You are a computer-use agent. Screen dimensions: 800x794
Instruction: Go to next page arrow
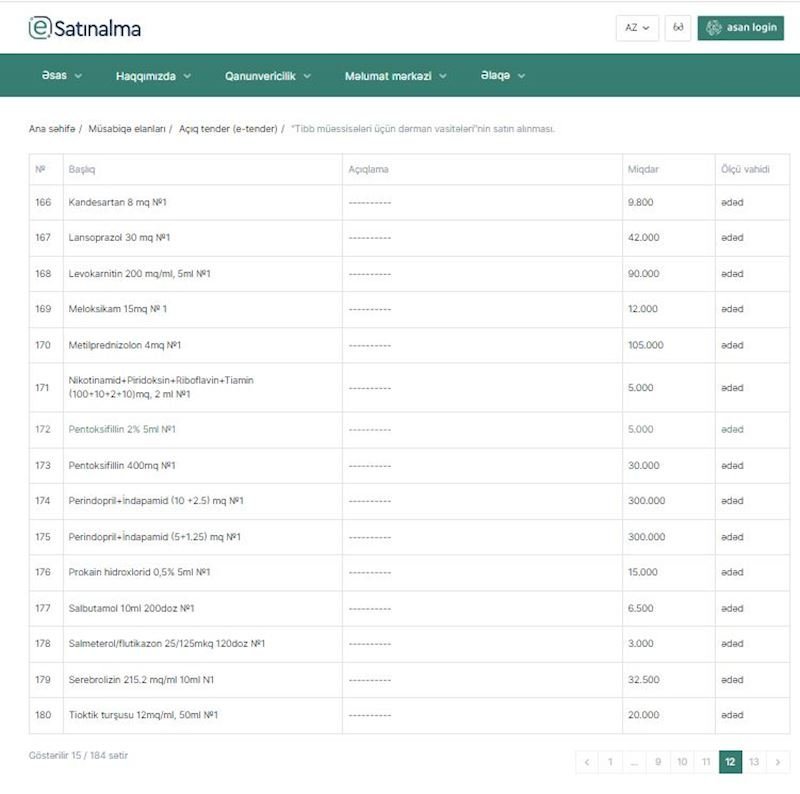[x=778, y=762]
